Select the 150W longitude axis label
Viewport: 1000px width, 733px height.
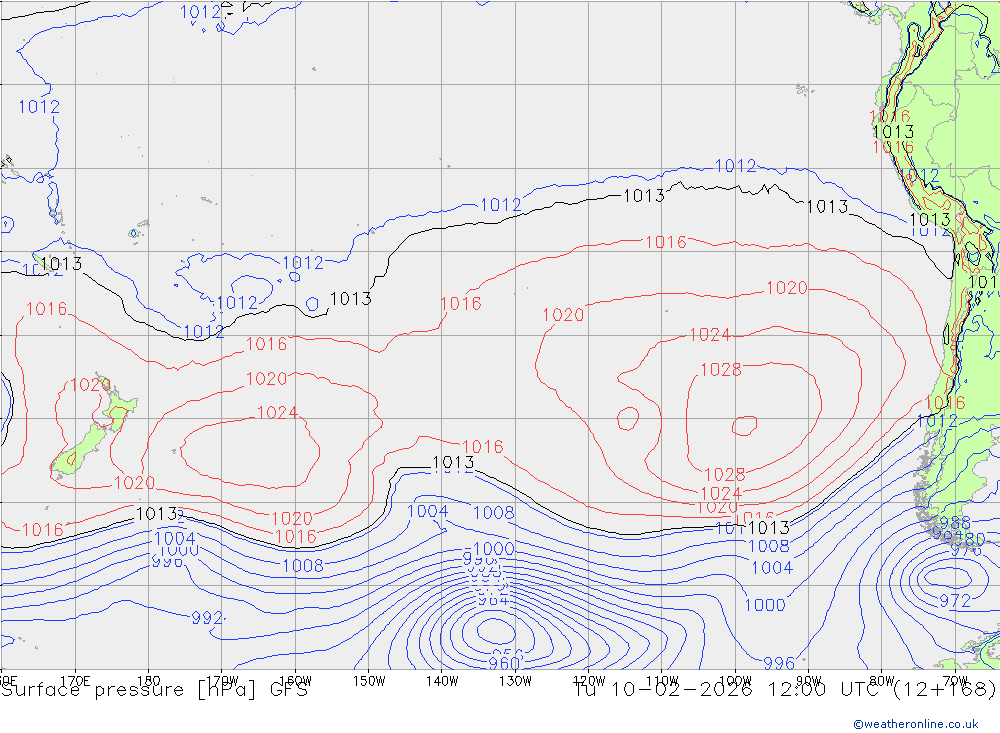369,681
